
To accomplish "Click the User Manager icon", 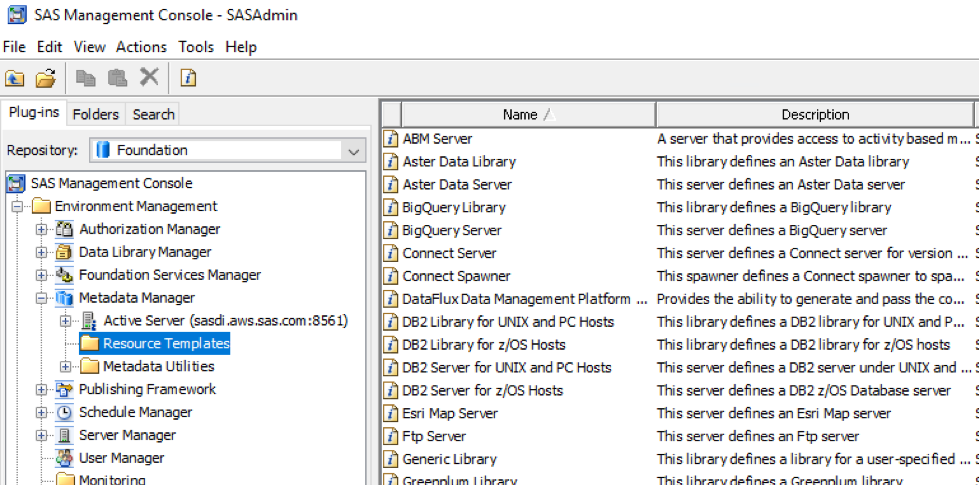I will click(x=65, y=458).
